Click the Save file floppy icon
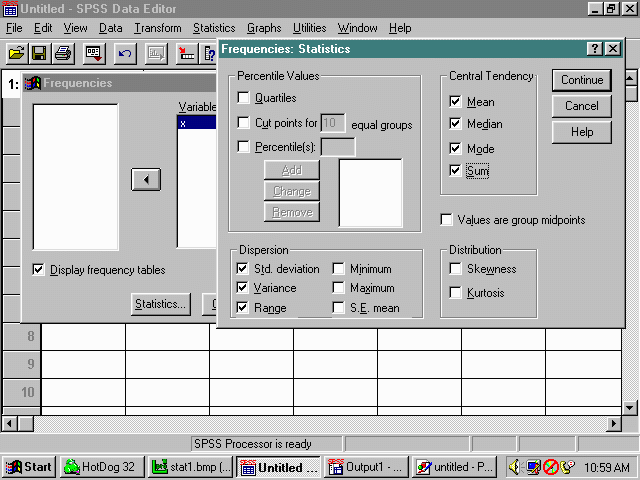The height and width of the screenshot is (480, 640). click(39, 53)
